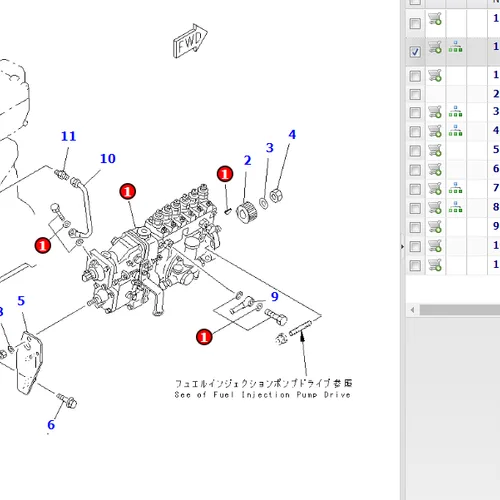Click red marker 1 left of pipe 10
500x500 pixels.
[x=43, y=245]
